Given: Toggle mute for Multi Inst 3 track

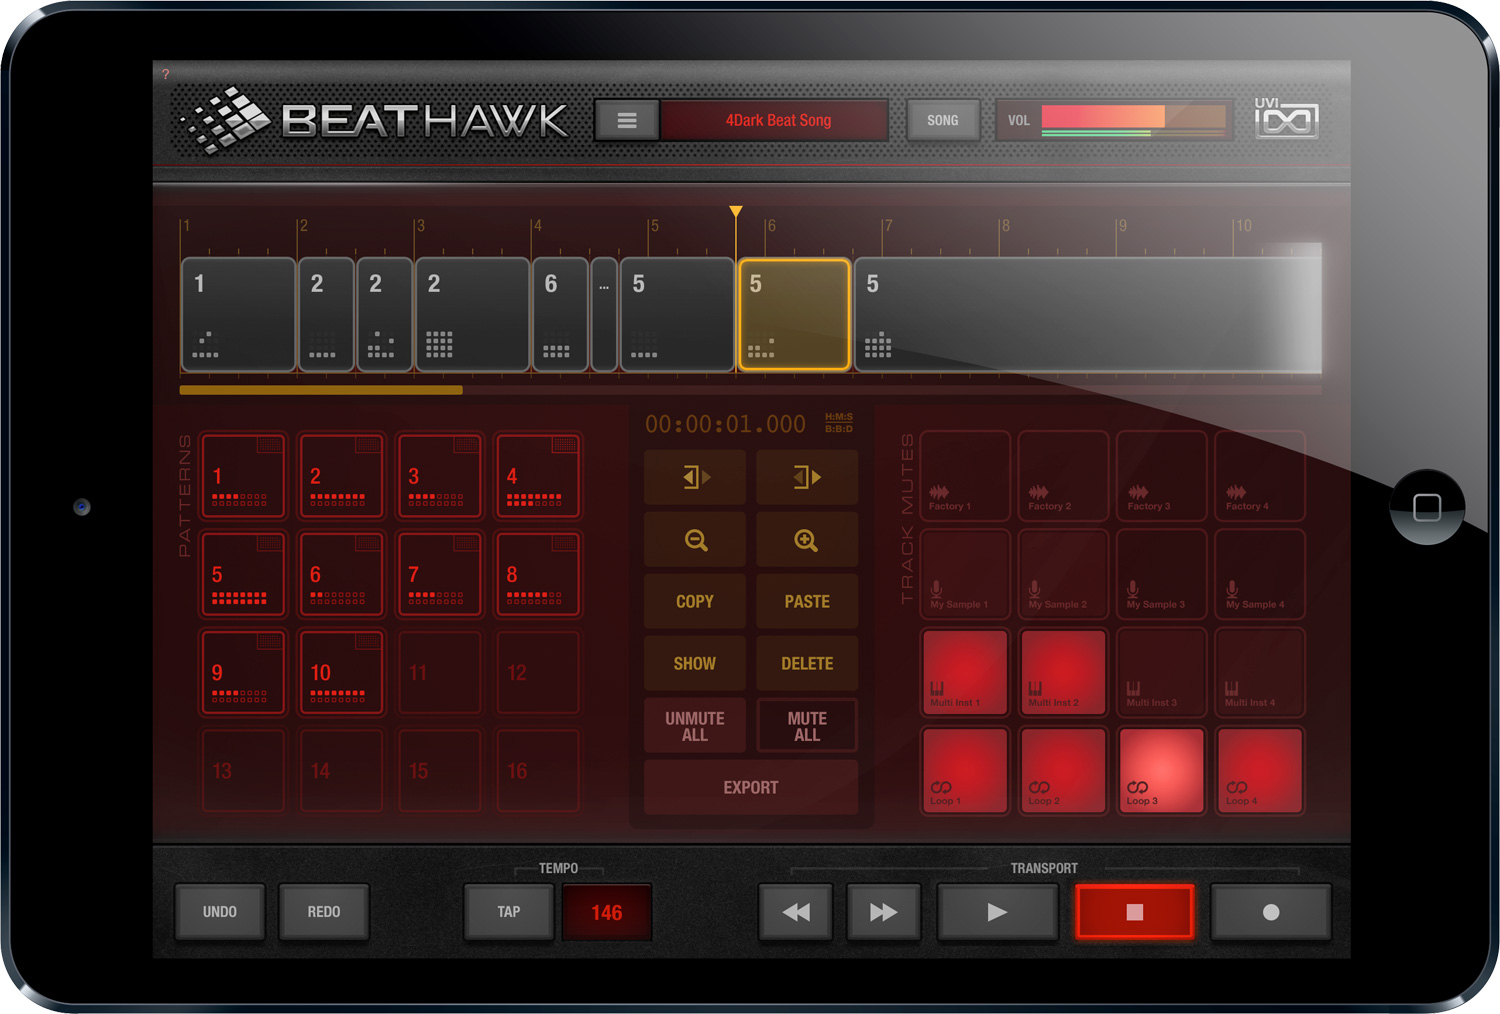Looking at the screenshot, I should coord(1161,672).
